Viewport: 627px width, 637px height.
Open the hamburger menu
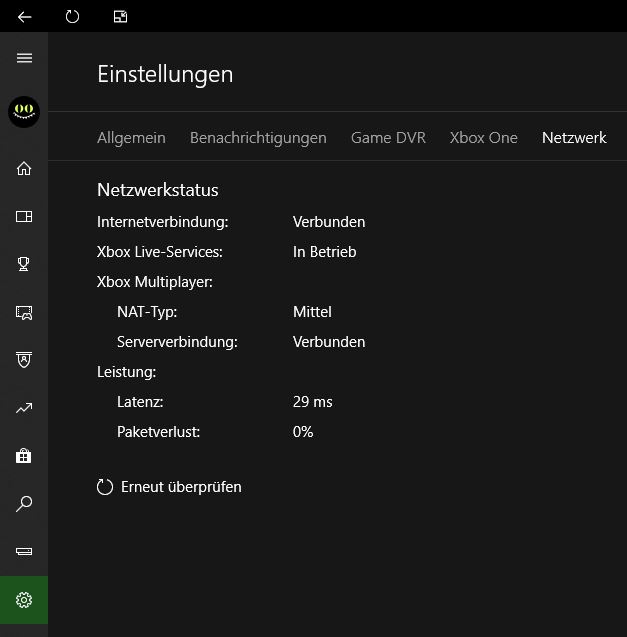click(x=24, y=58)
